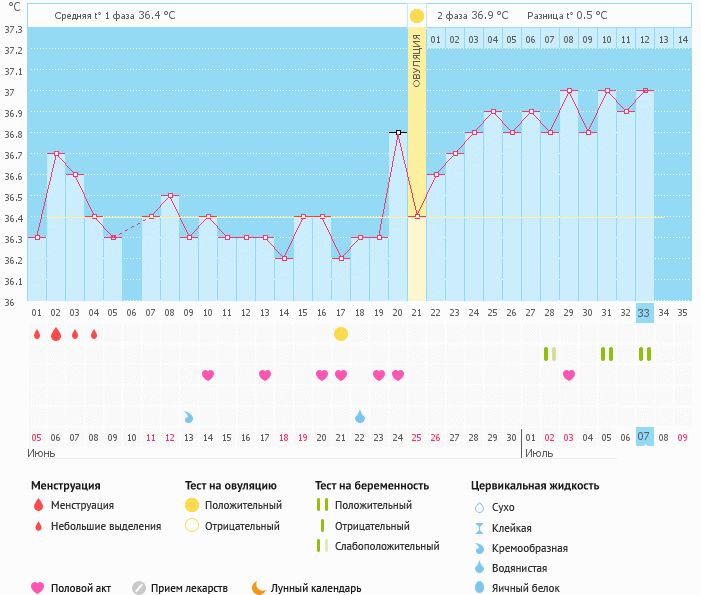This screenshot has width=701, height=595.
Task: Click the intercourse heart on cycle day 10
Action: pos(208,375)
